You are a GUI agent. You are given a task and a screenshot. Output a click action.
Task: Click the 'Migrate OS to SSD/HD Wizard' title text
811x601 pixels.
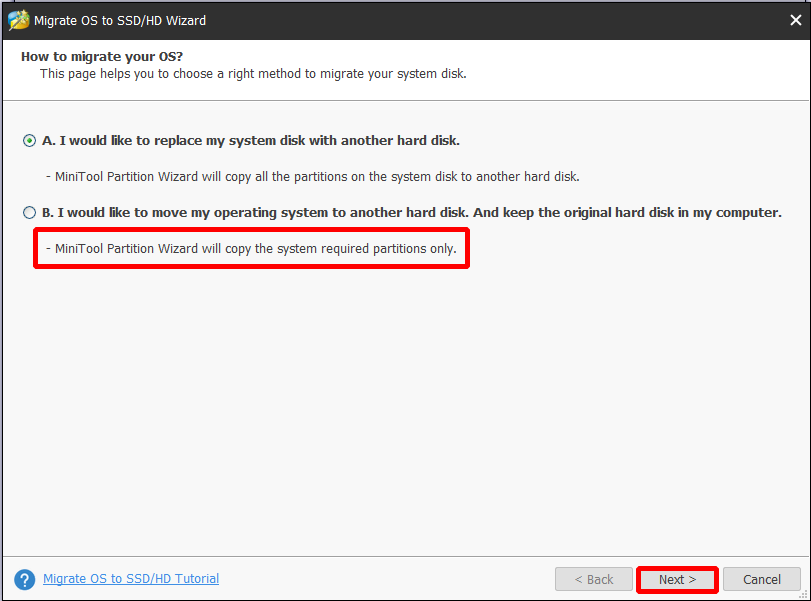(120, 21)
